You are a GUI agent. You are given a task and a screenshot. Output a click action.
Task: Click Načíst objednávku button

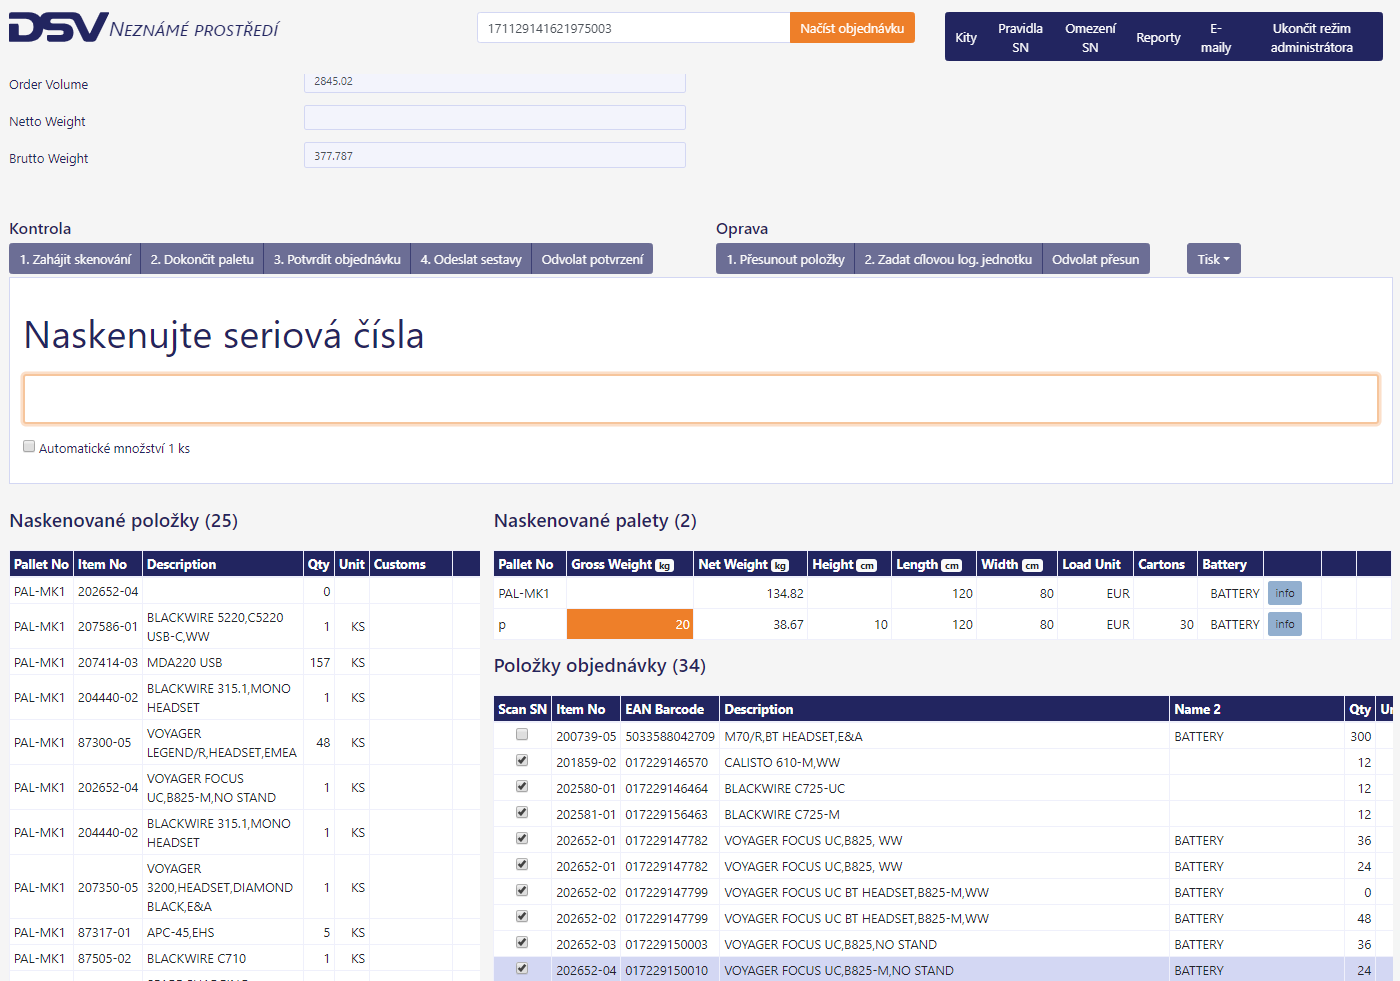pyautogui.click(x=852, y=28)
